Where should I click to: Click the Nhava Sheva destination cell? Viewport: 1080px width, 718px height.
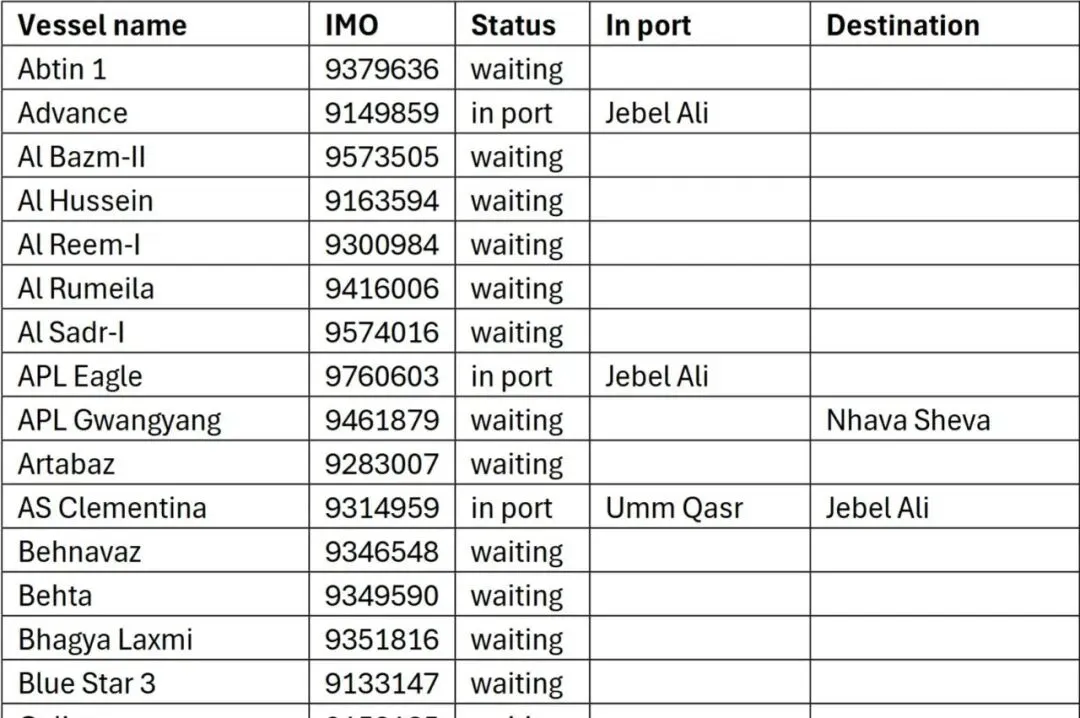[907, 420]
